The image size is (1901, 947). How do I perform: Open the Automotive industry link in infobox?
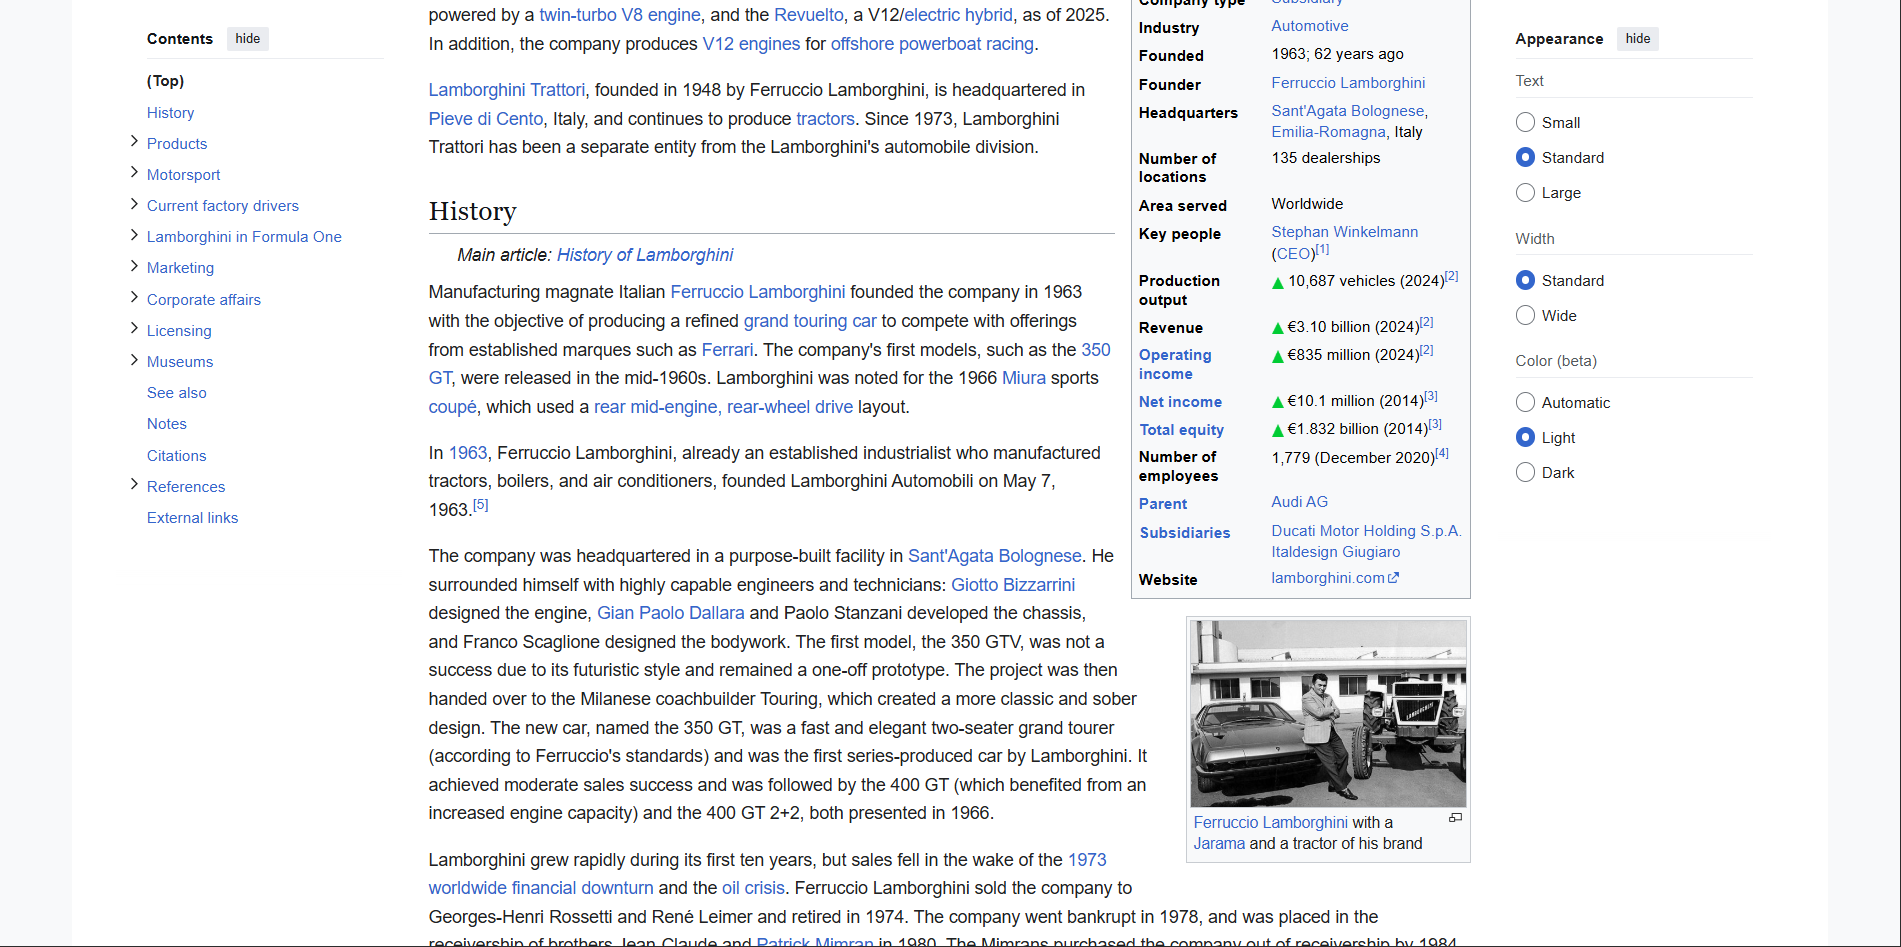point(1310,26)
